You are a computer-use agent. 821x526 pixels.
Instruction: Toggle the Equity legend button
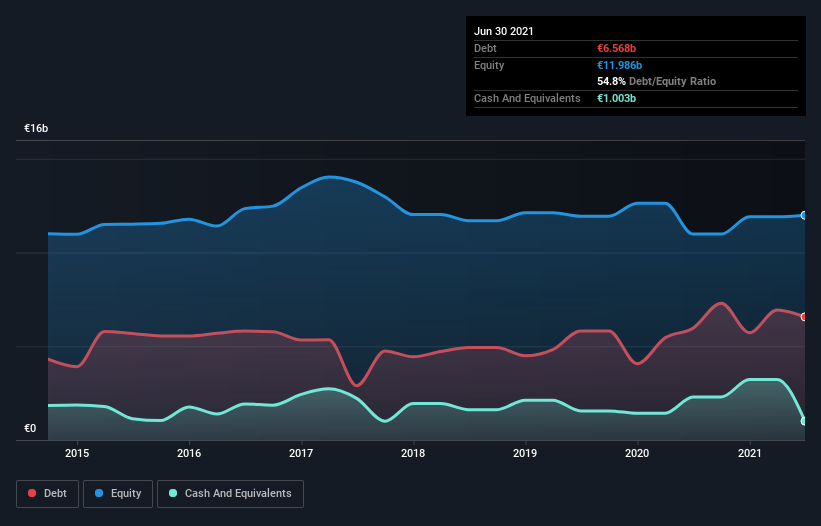118,494
